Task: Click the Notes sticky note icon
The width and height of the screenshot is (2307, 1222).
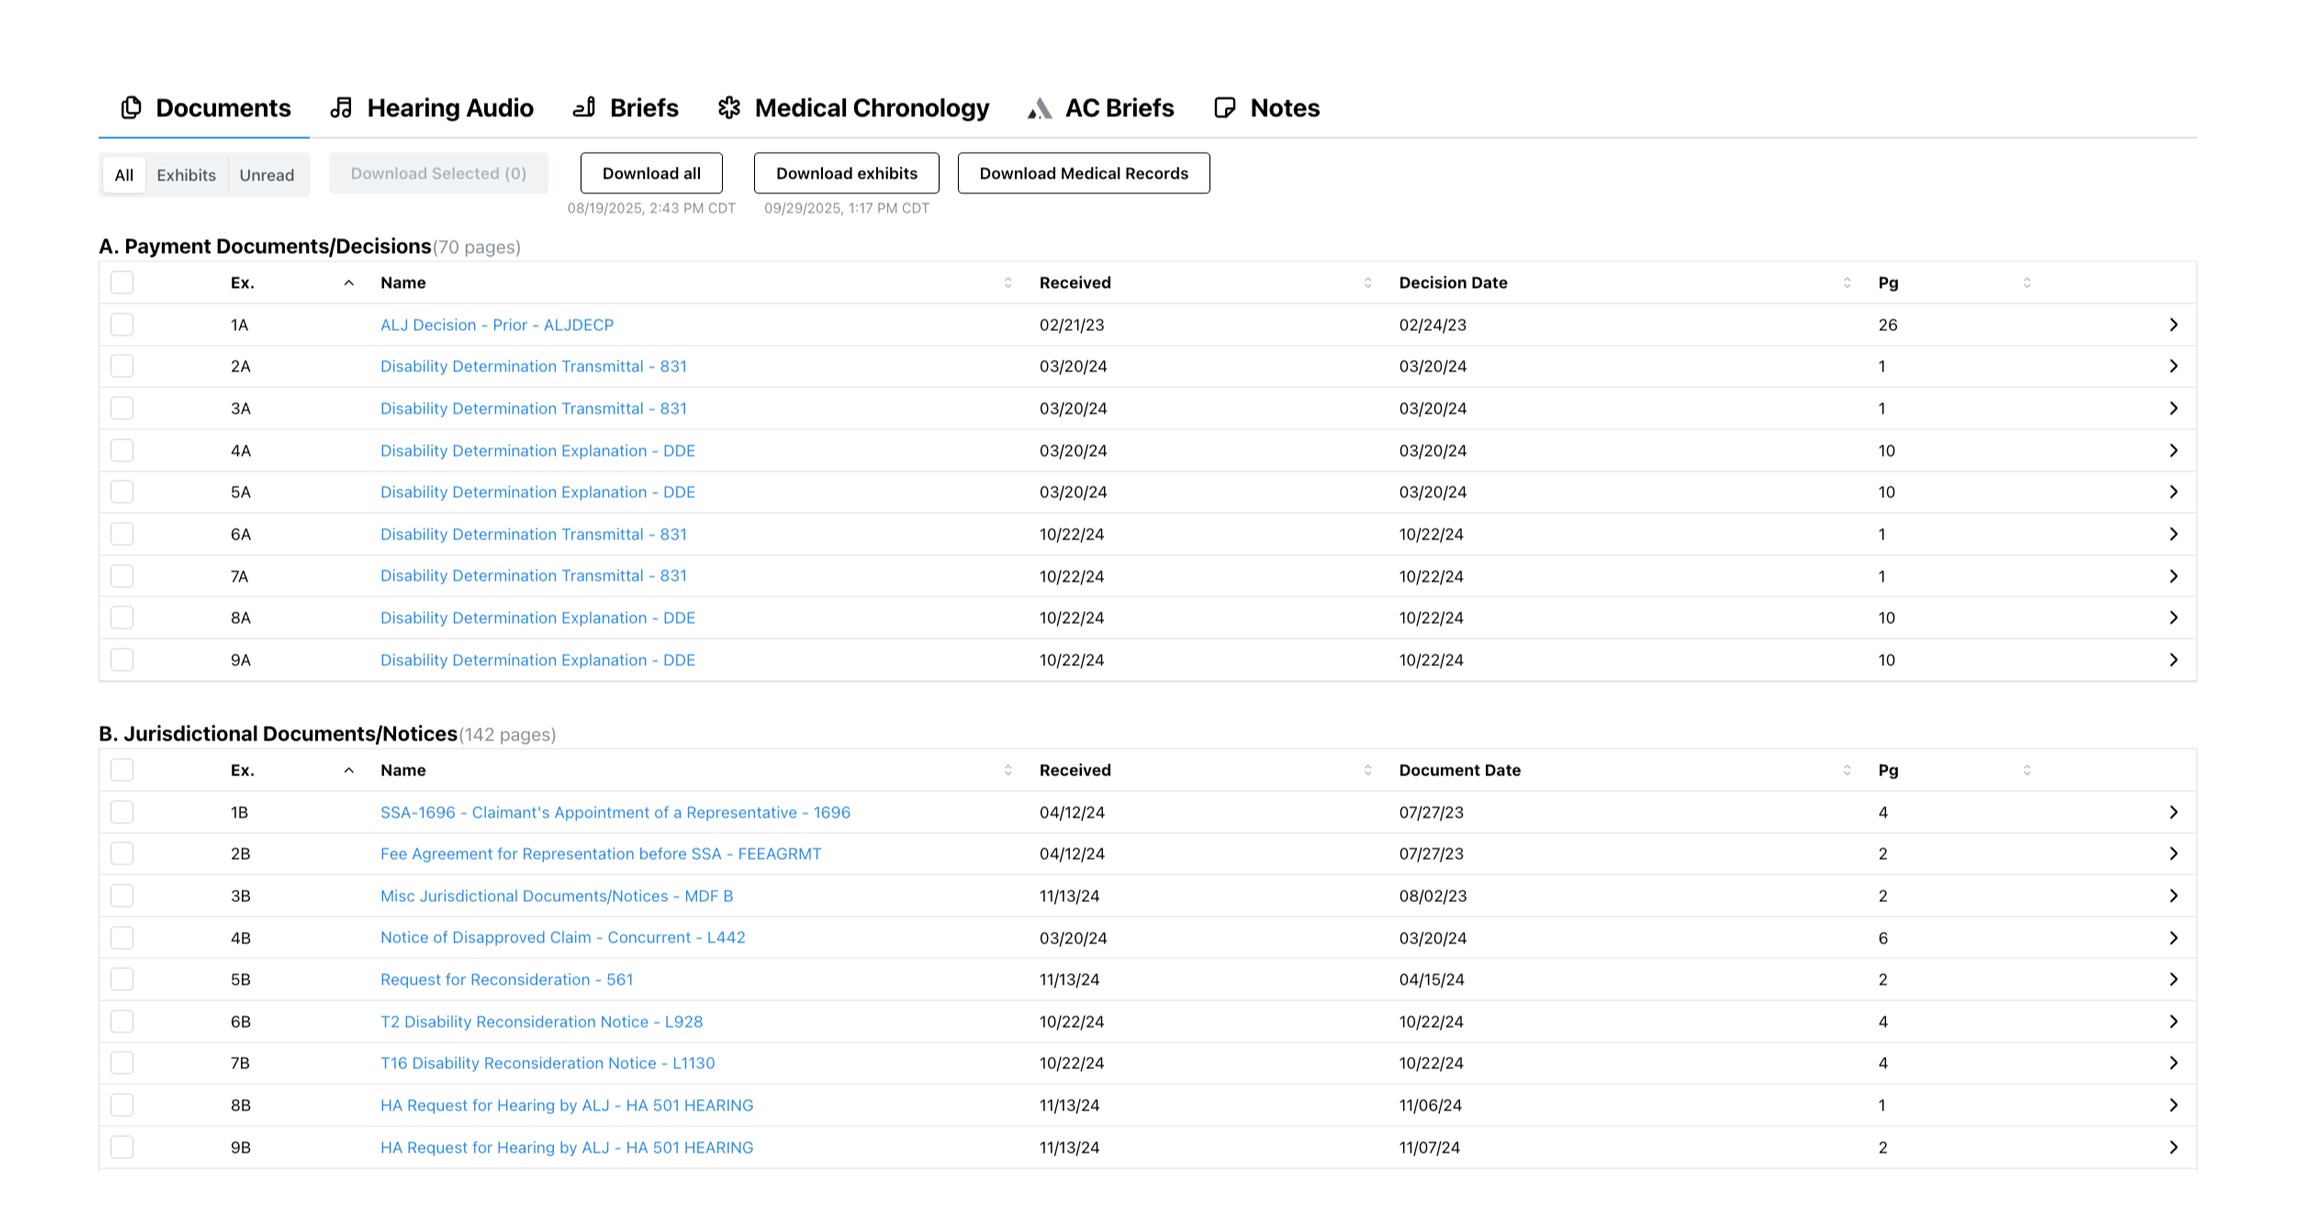Action: tap(1224, 108)
